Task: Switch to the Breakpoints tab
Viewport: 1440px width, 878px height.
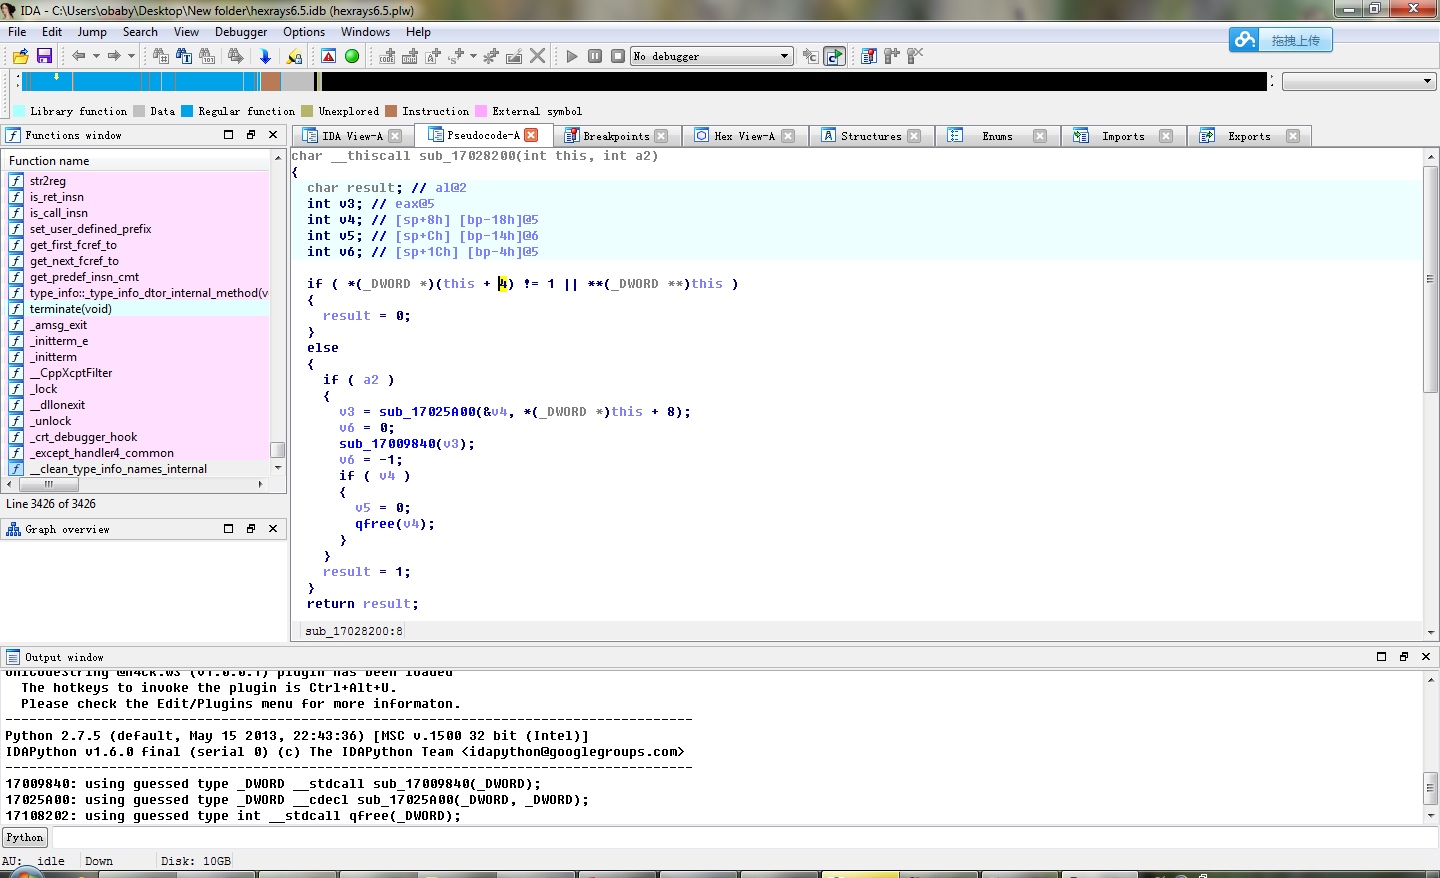Action: coord(616,136)
